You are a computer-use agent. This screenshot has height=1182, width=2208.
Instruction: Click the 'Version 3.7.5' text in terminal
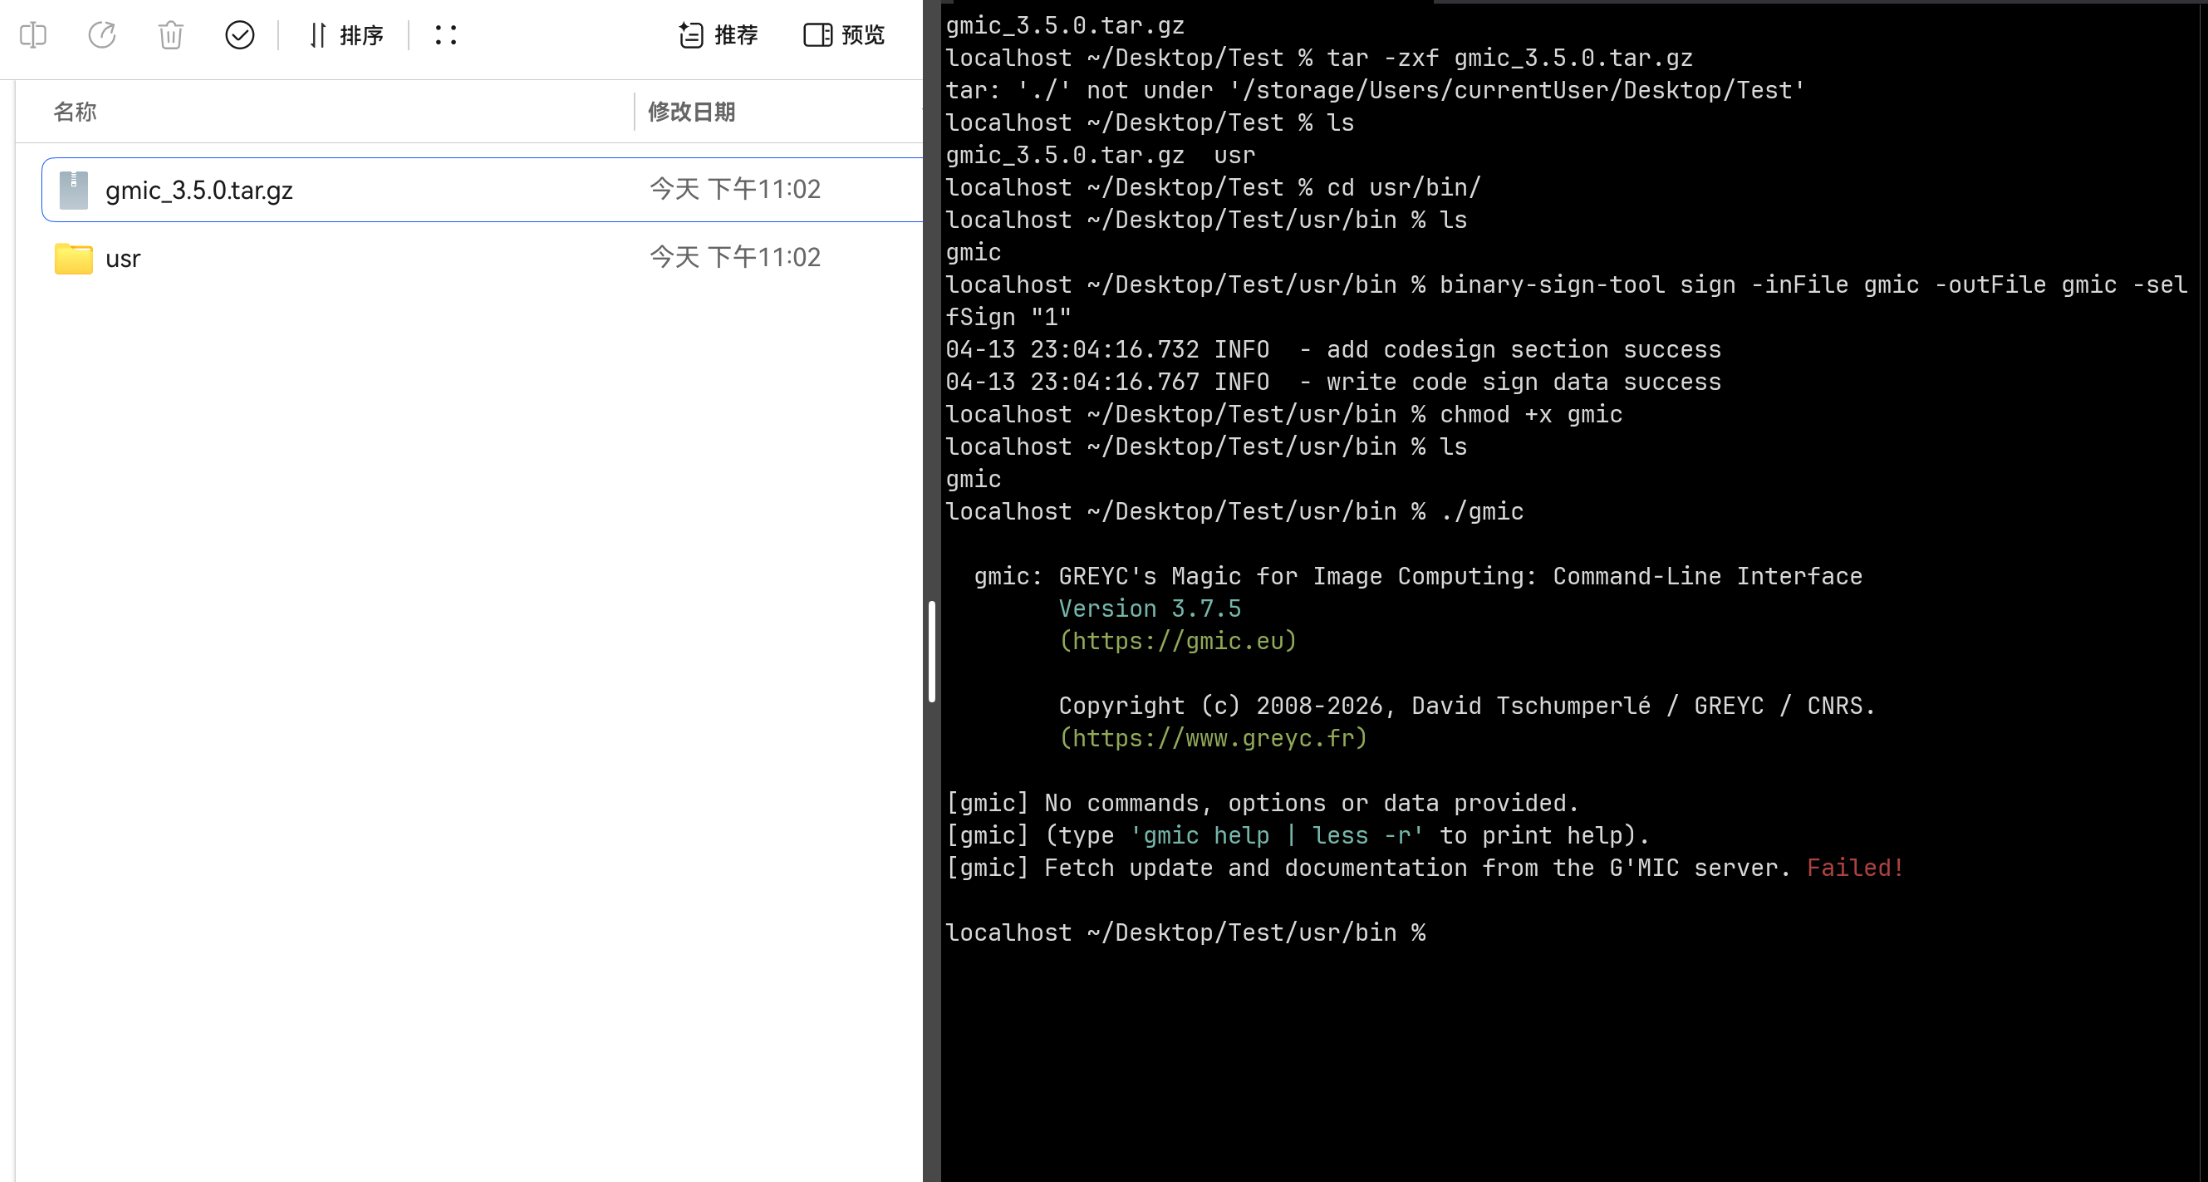pyautogui.click(x=1150, y=608)
